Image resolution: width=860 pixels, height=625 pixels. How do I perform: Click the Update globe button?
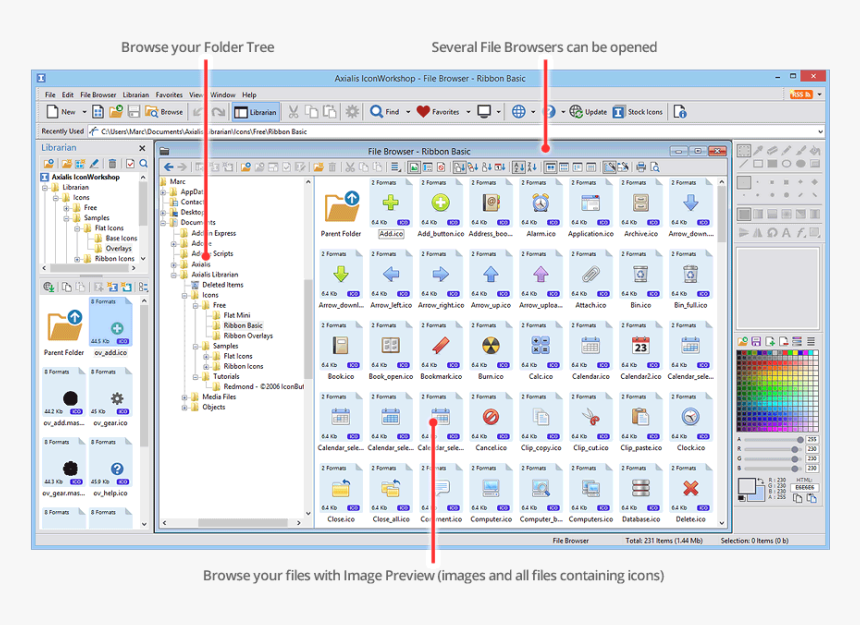click(x=588, y=112)
